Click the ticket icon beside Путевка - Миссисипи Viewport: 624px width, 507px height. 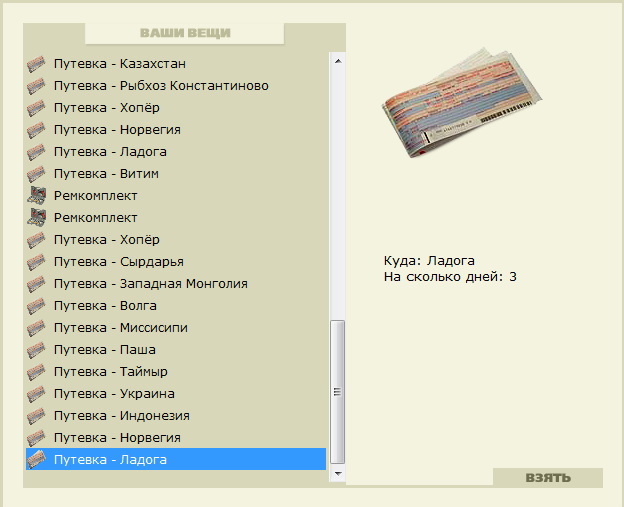point(36,328)
